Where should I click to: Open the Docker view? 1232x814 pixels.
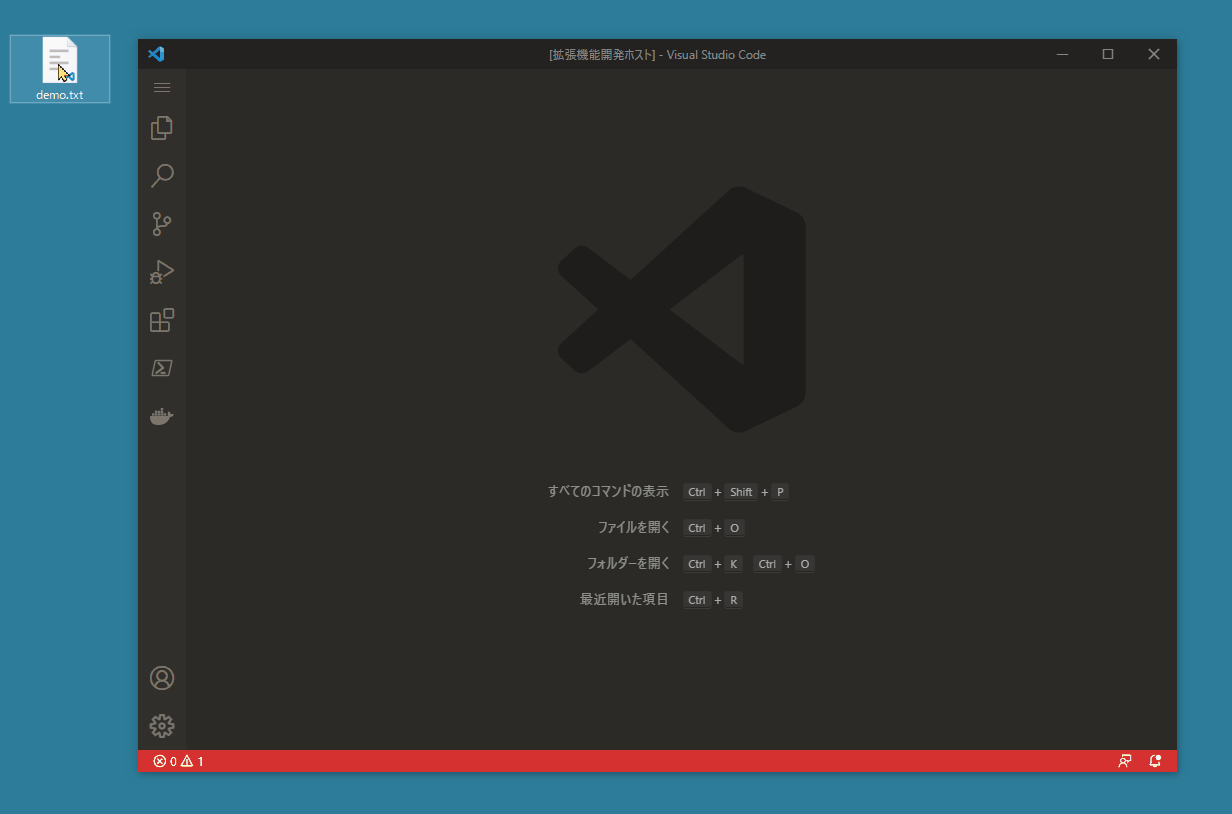click(x=162, y=416)
